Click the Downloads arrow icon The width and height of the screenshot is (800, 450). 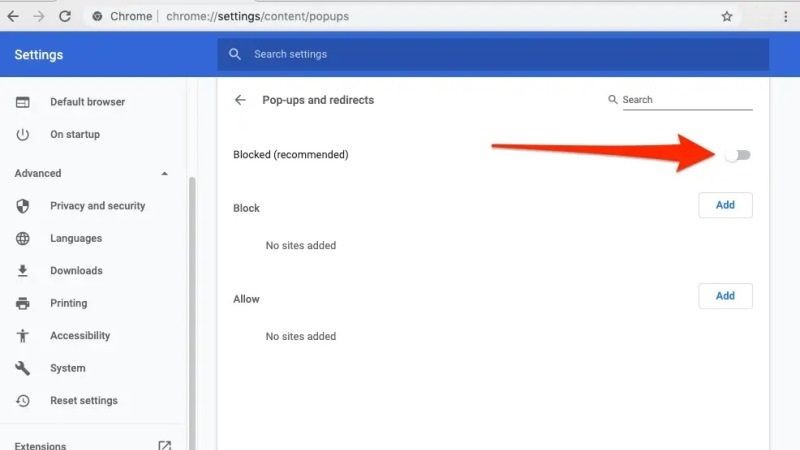pos(22,271)
